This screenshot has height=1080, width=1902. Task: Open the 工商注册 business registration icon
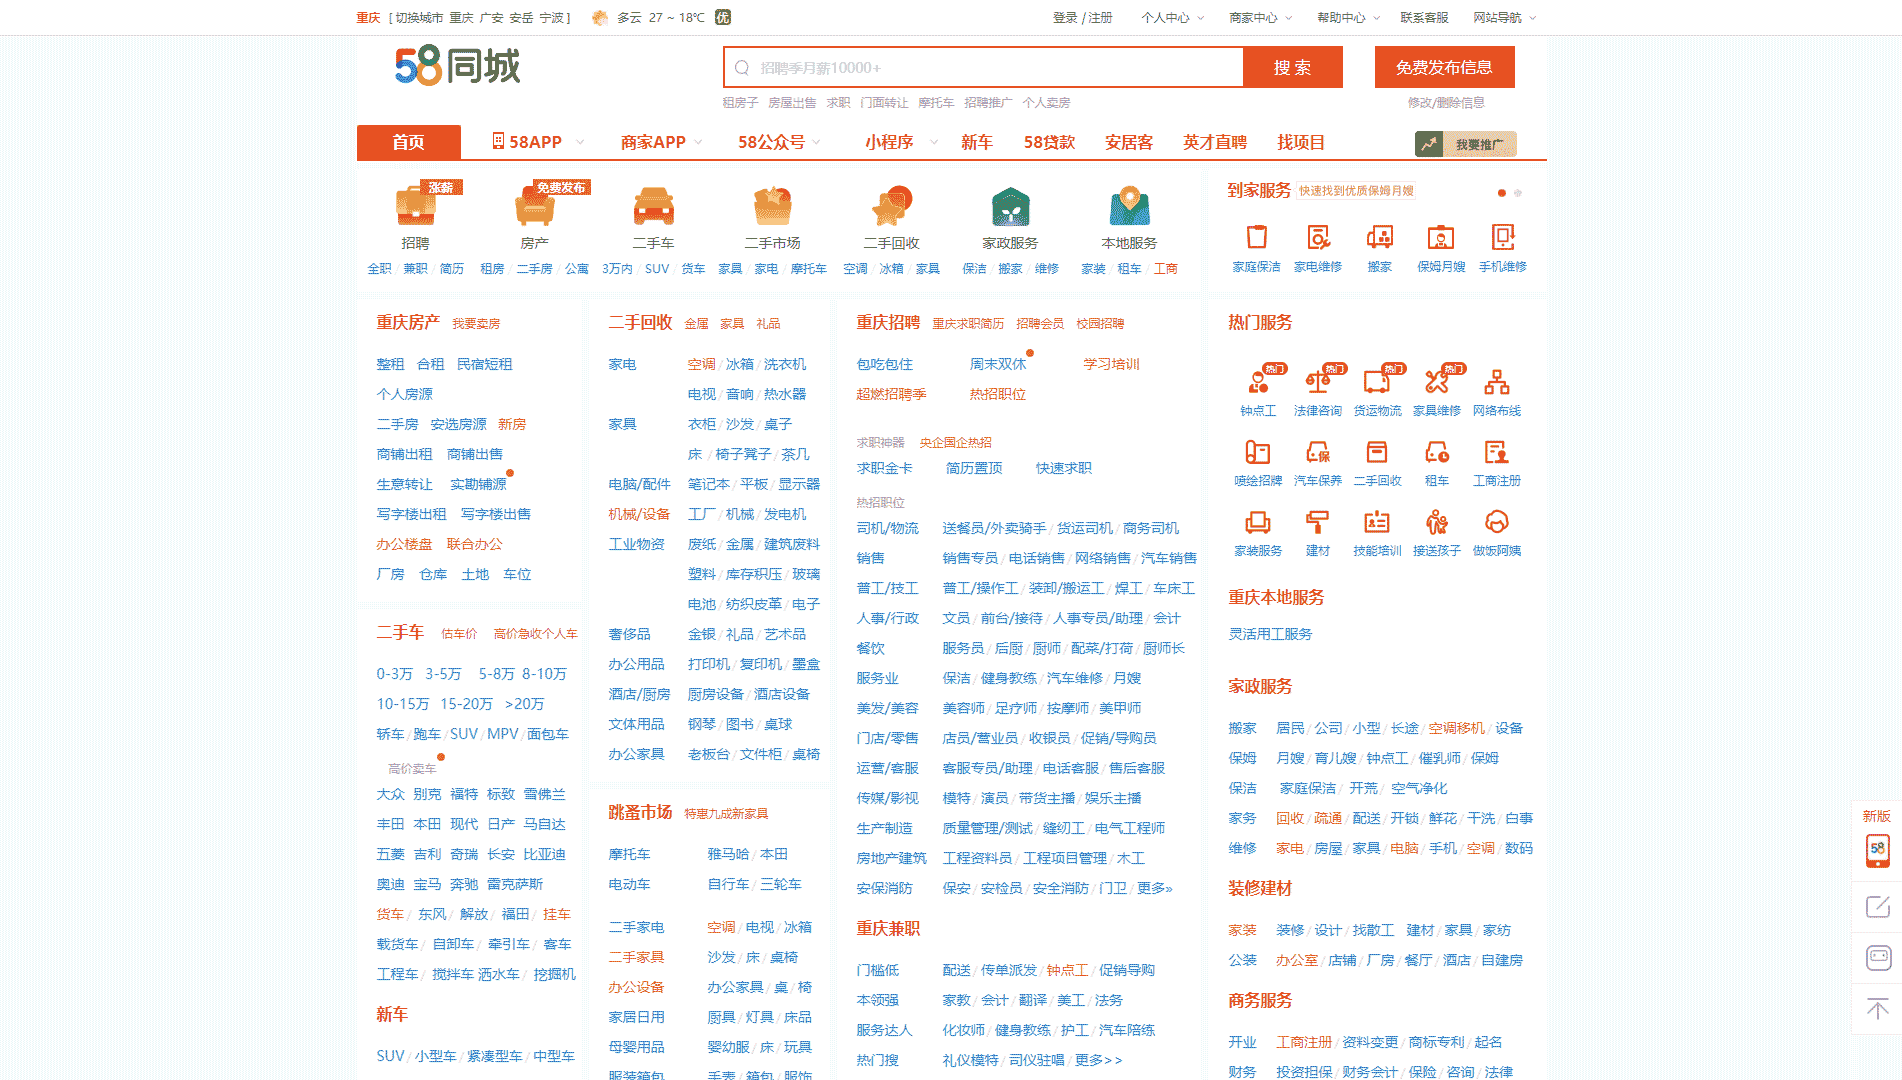point(1497,452)
